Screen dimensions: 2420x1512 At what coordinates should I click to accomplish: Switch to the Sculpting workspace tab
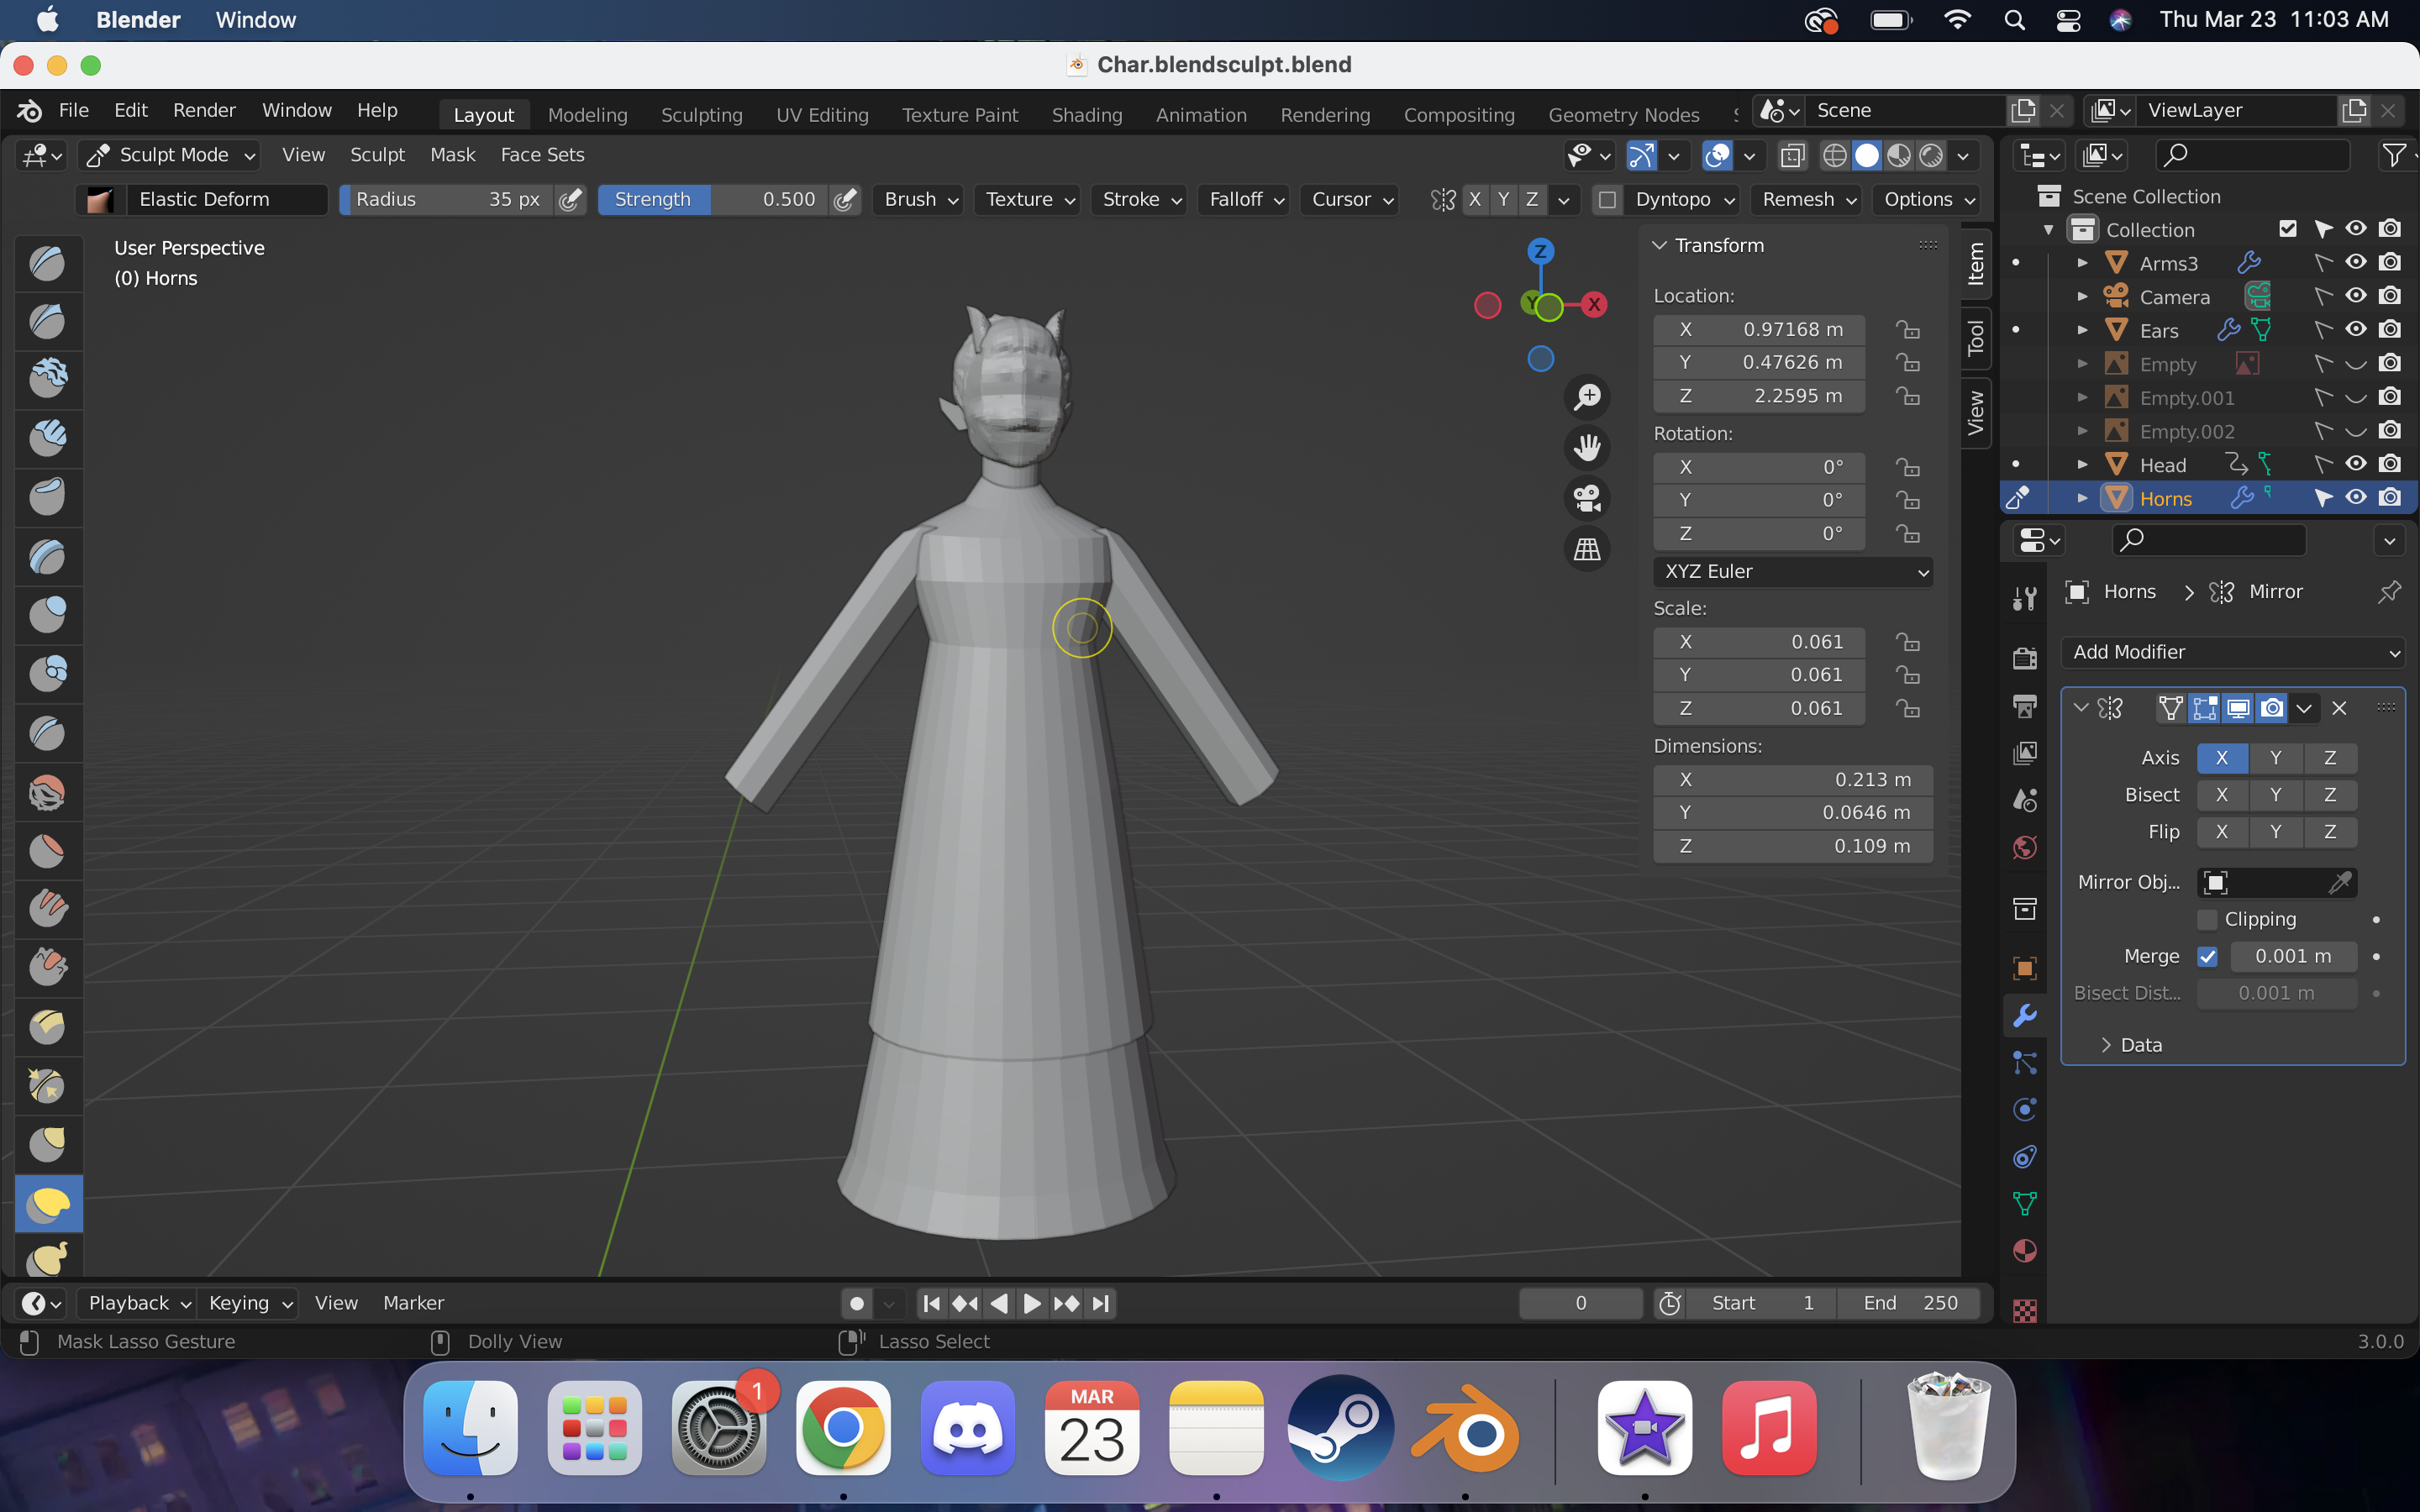pos(701,115)
